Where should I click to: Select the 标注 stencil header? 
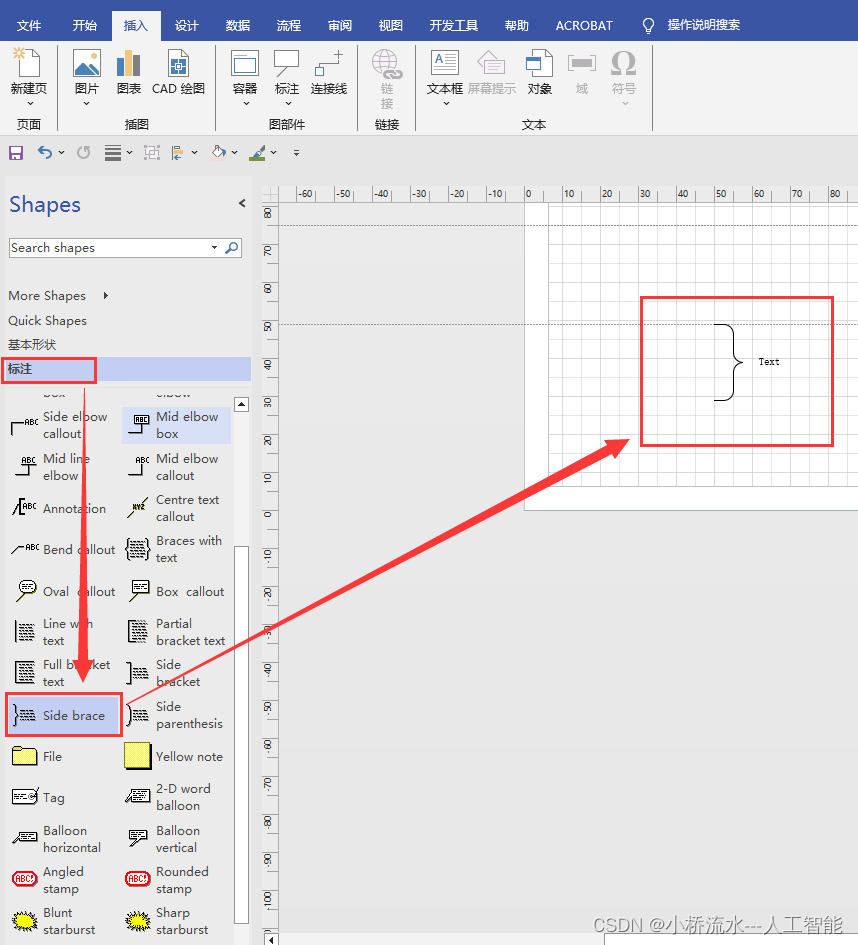(x=127, y=369)
